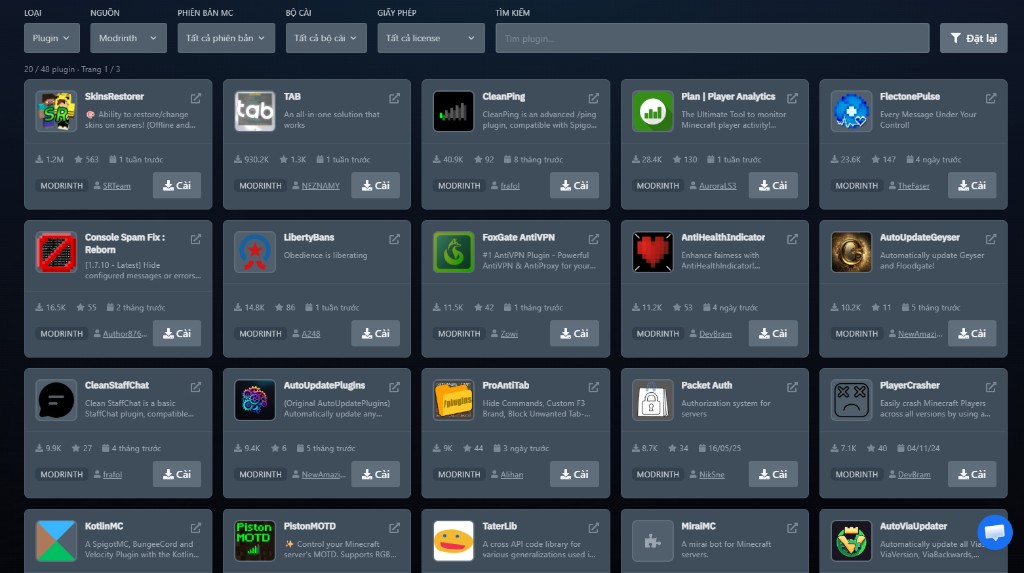Screen dimensions: 1024x573
Task: Open FlectonePulse external link icon
Action: point(991,98)
